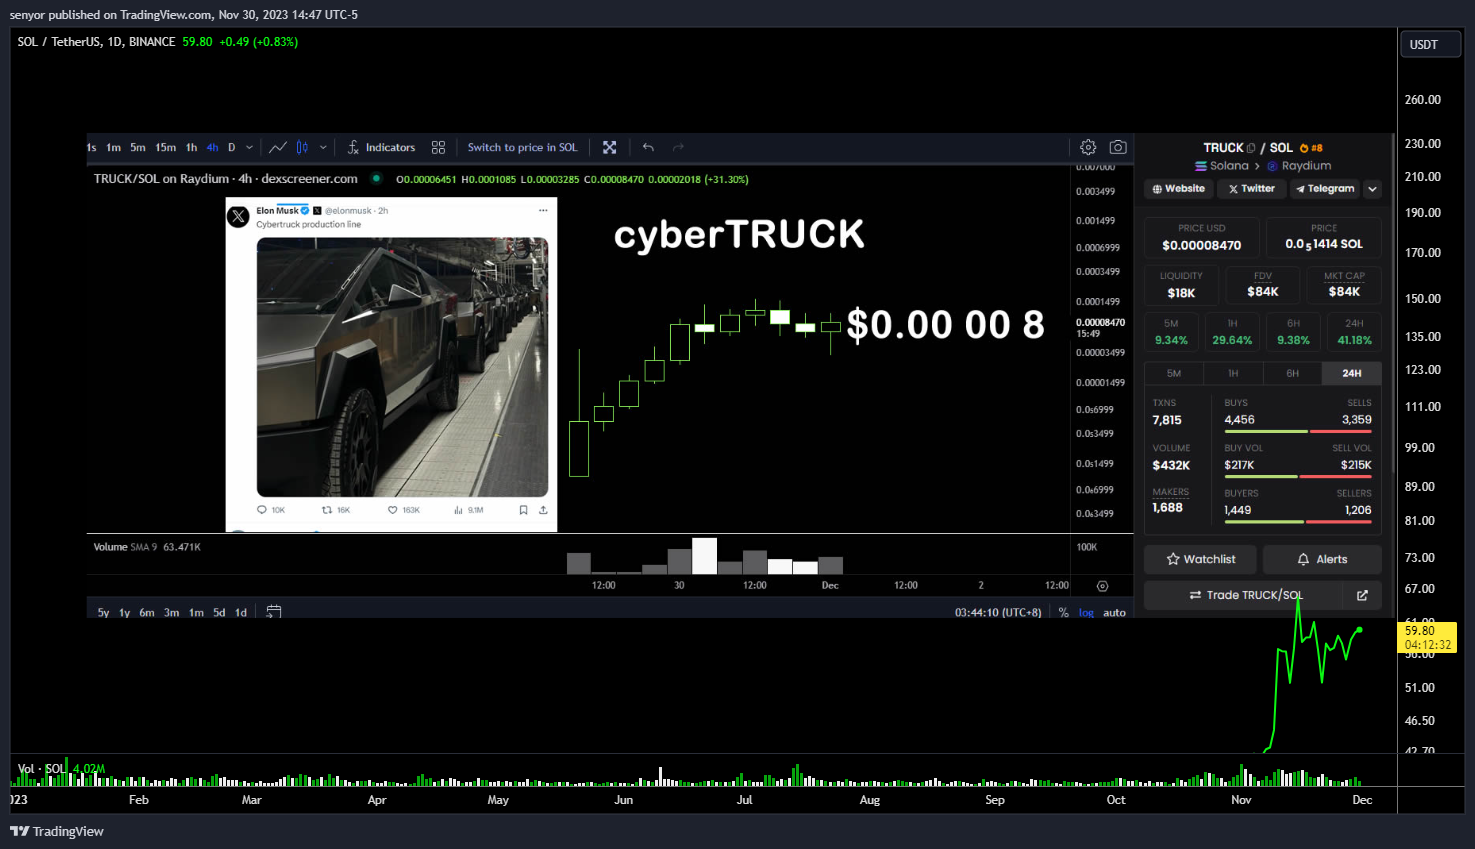Click the X logo avatar in tweet
Viewport: 1475px width, 849px height.
tap(238, 216)
